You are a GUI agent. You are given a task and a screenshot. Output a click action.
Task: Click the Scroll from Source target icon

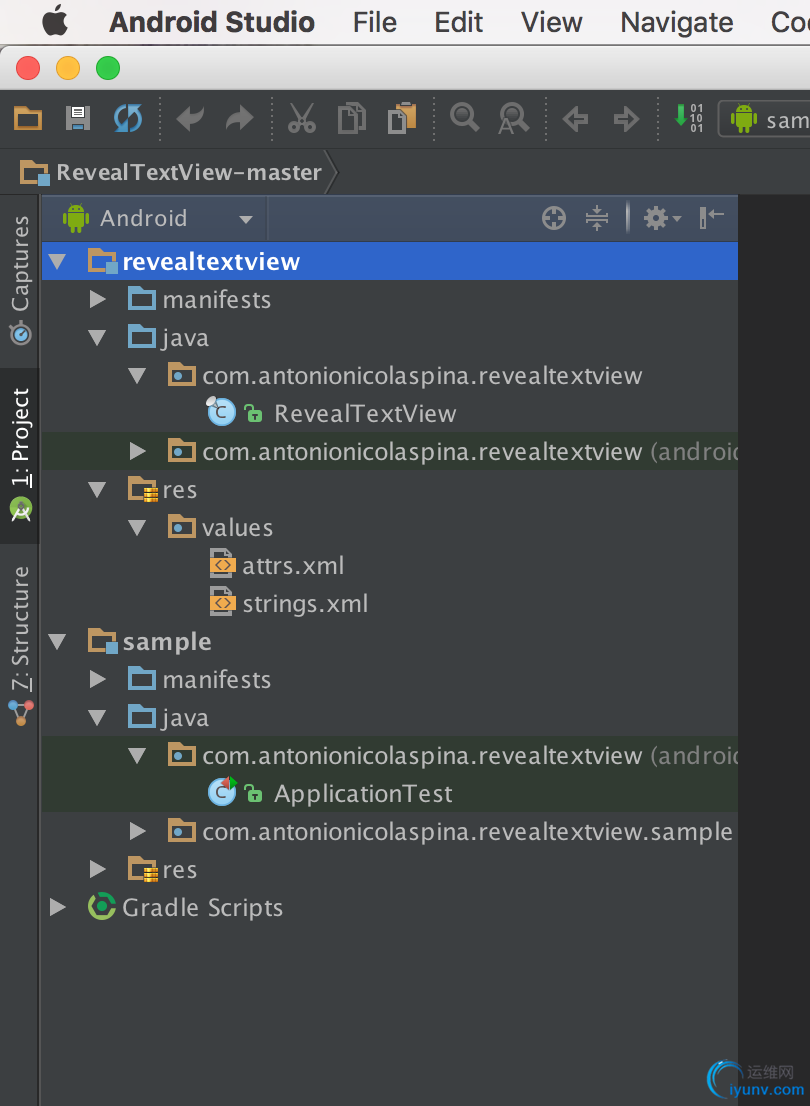554,218
